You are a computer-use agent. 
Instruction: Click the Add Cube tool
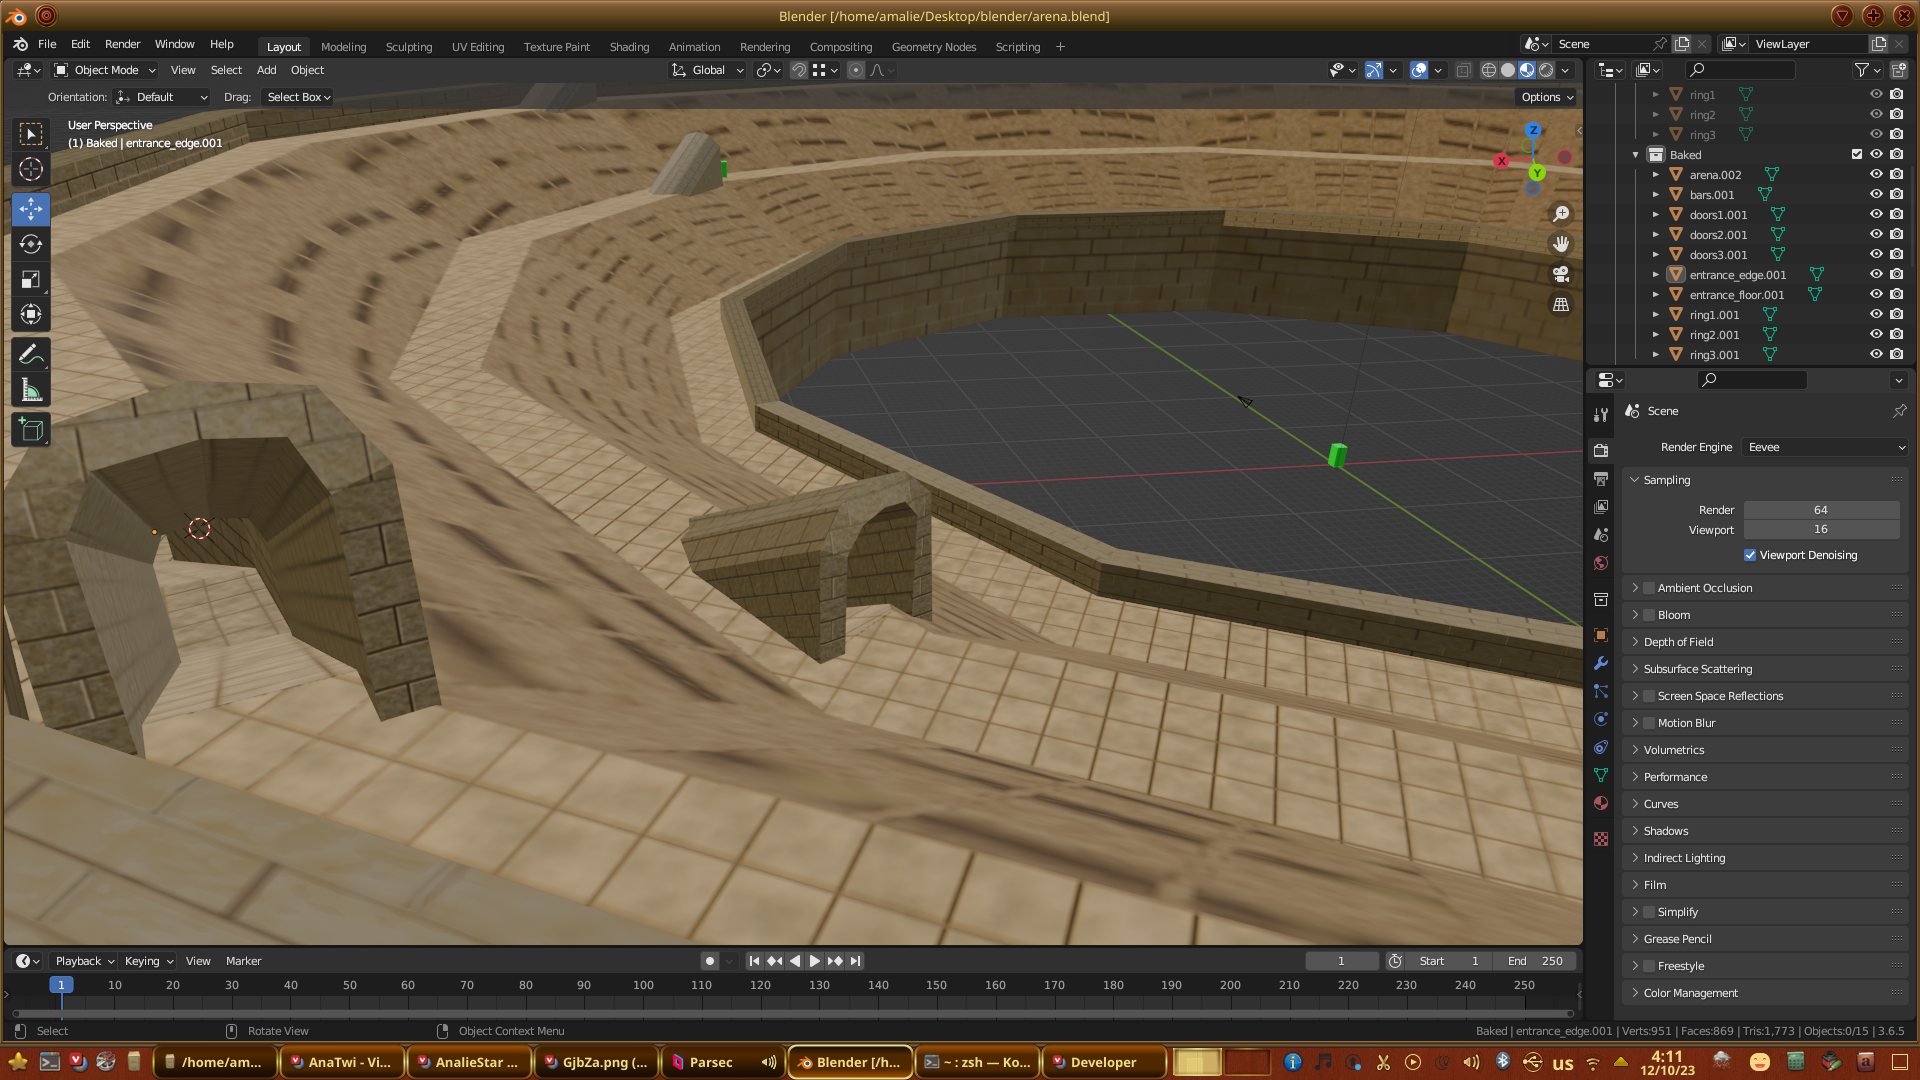[31, 430]
